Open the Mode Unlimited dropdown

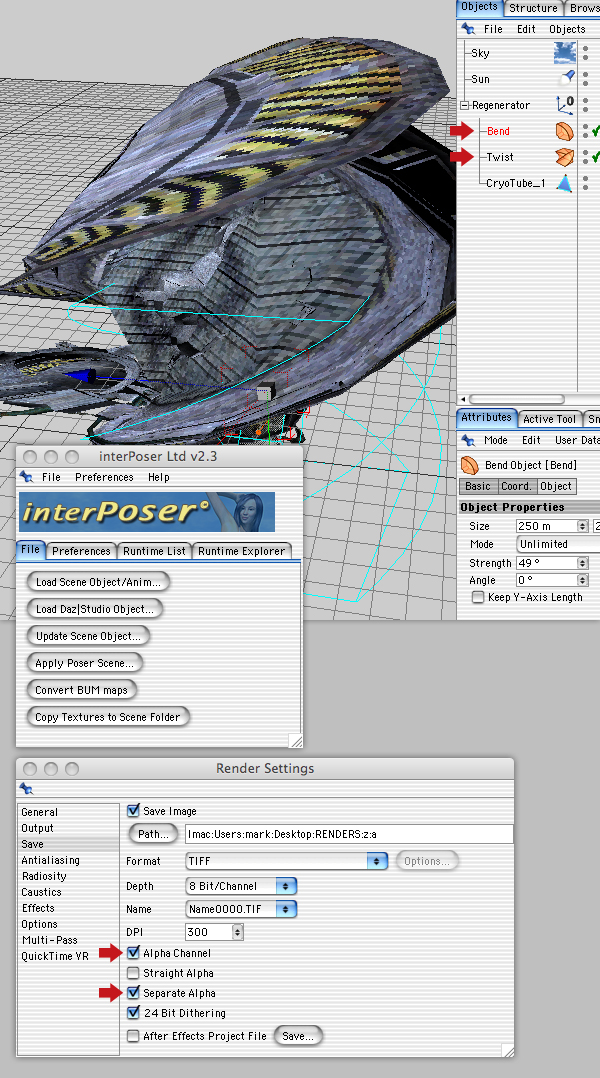[x=558, y=544]
